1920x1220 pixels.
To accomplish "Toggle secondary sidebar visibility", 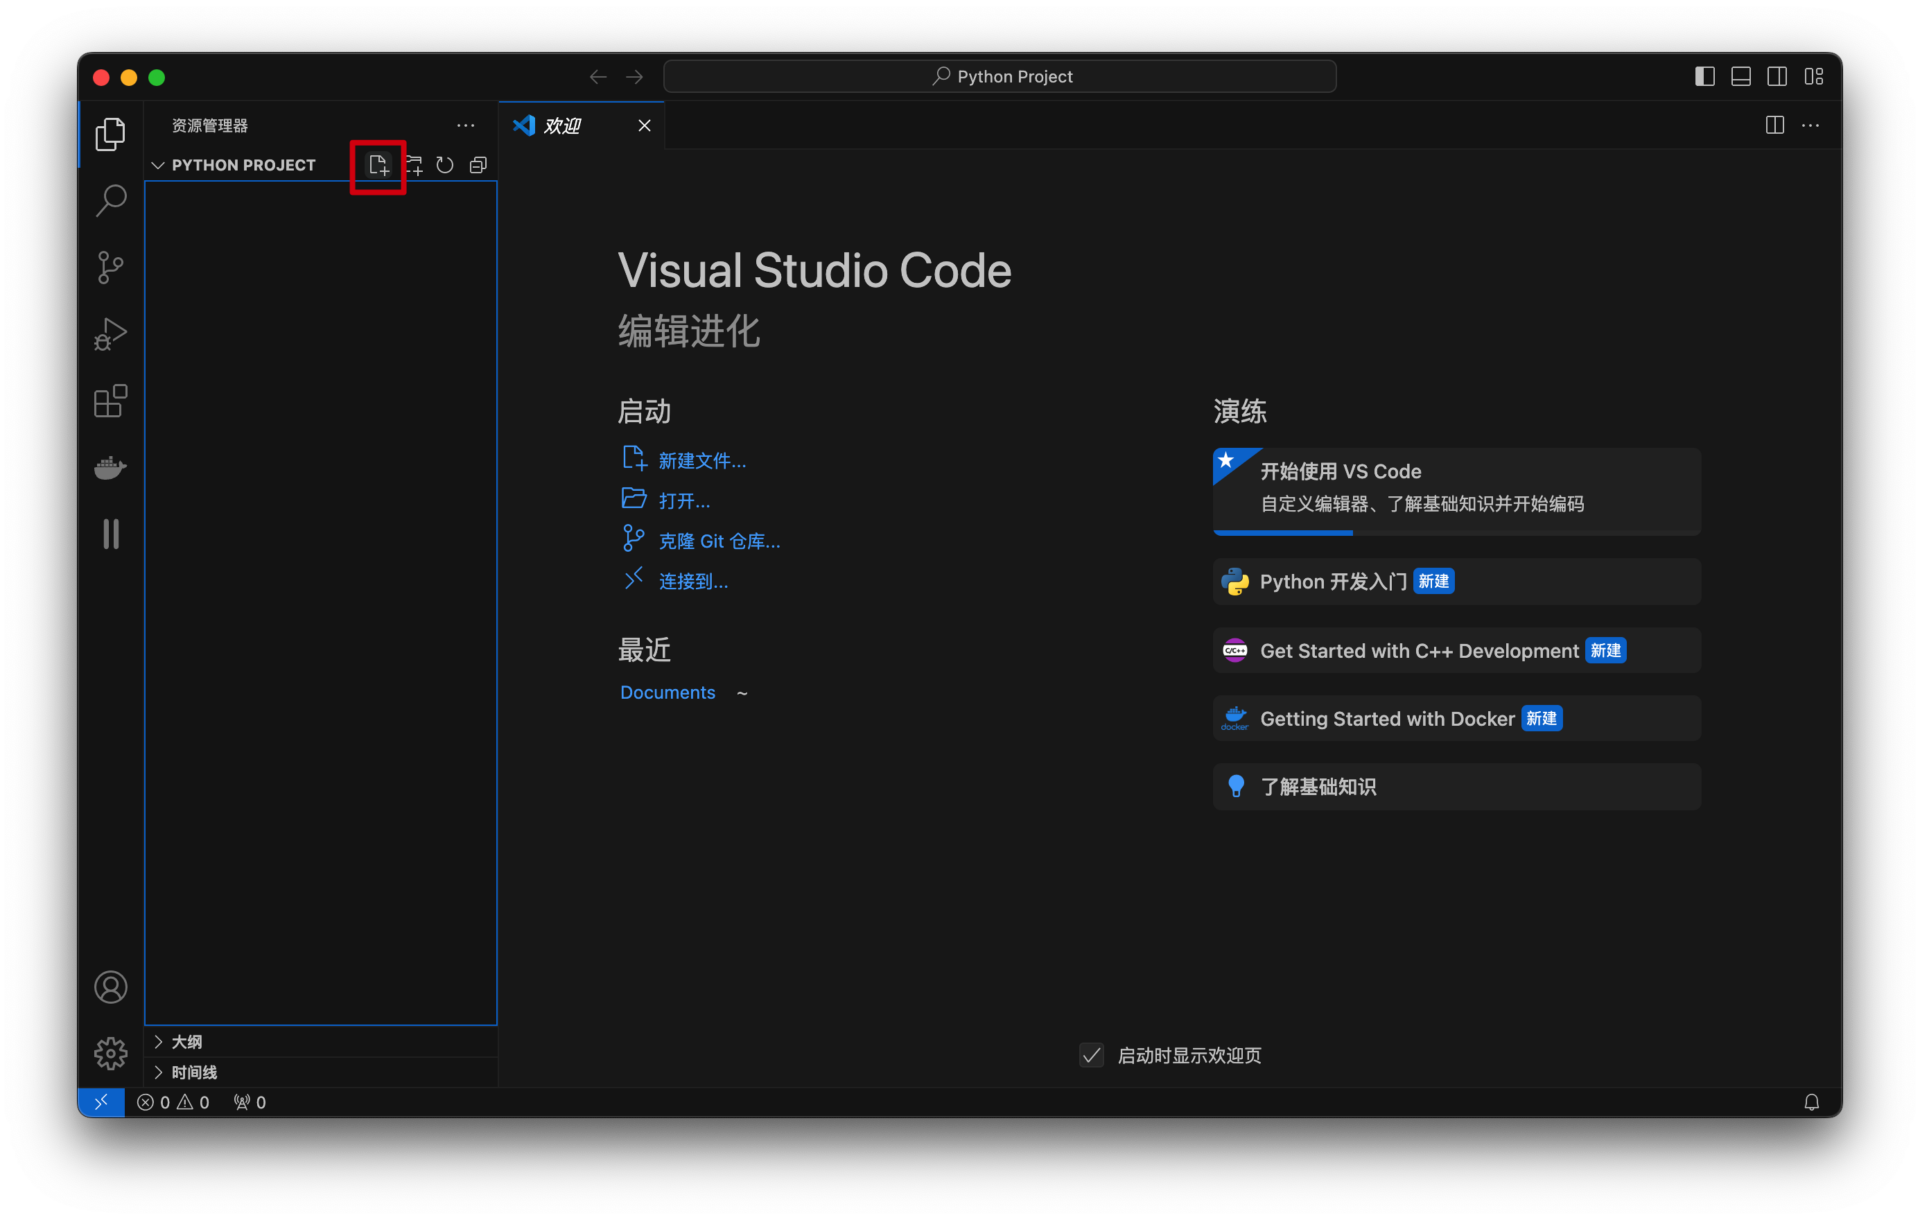I will tap(1777, 77).
